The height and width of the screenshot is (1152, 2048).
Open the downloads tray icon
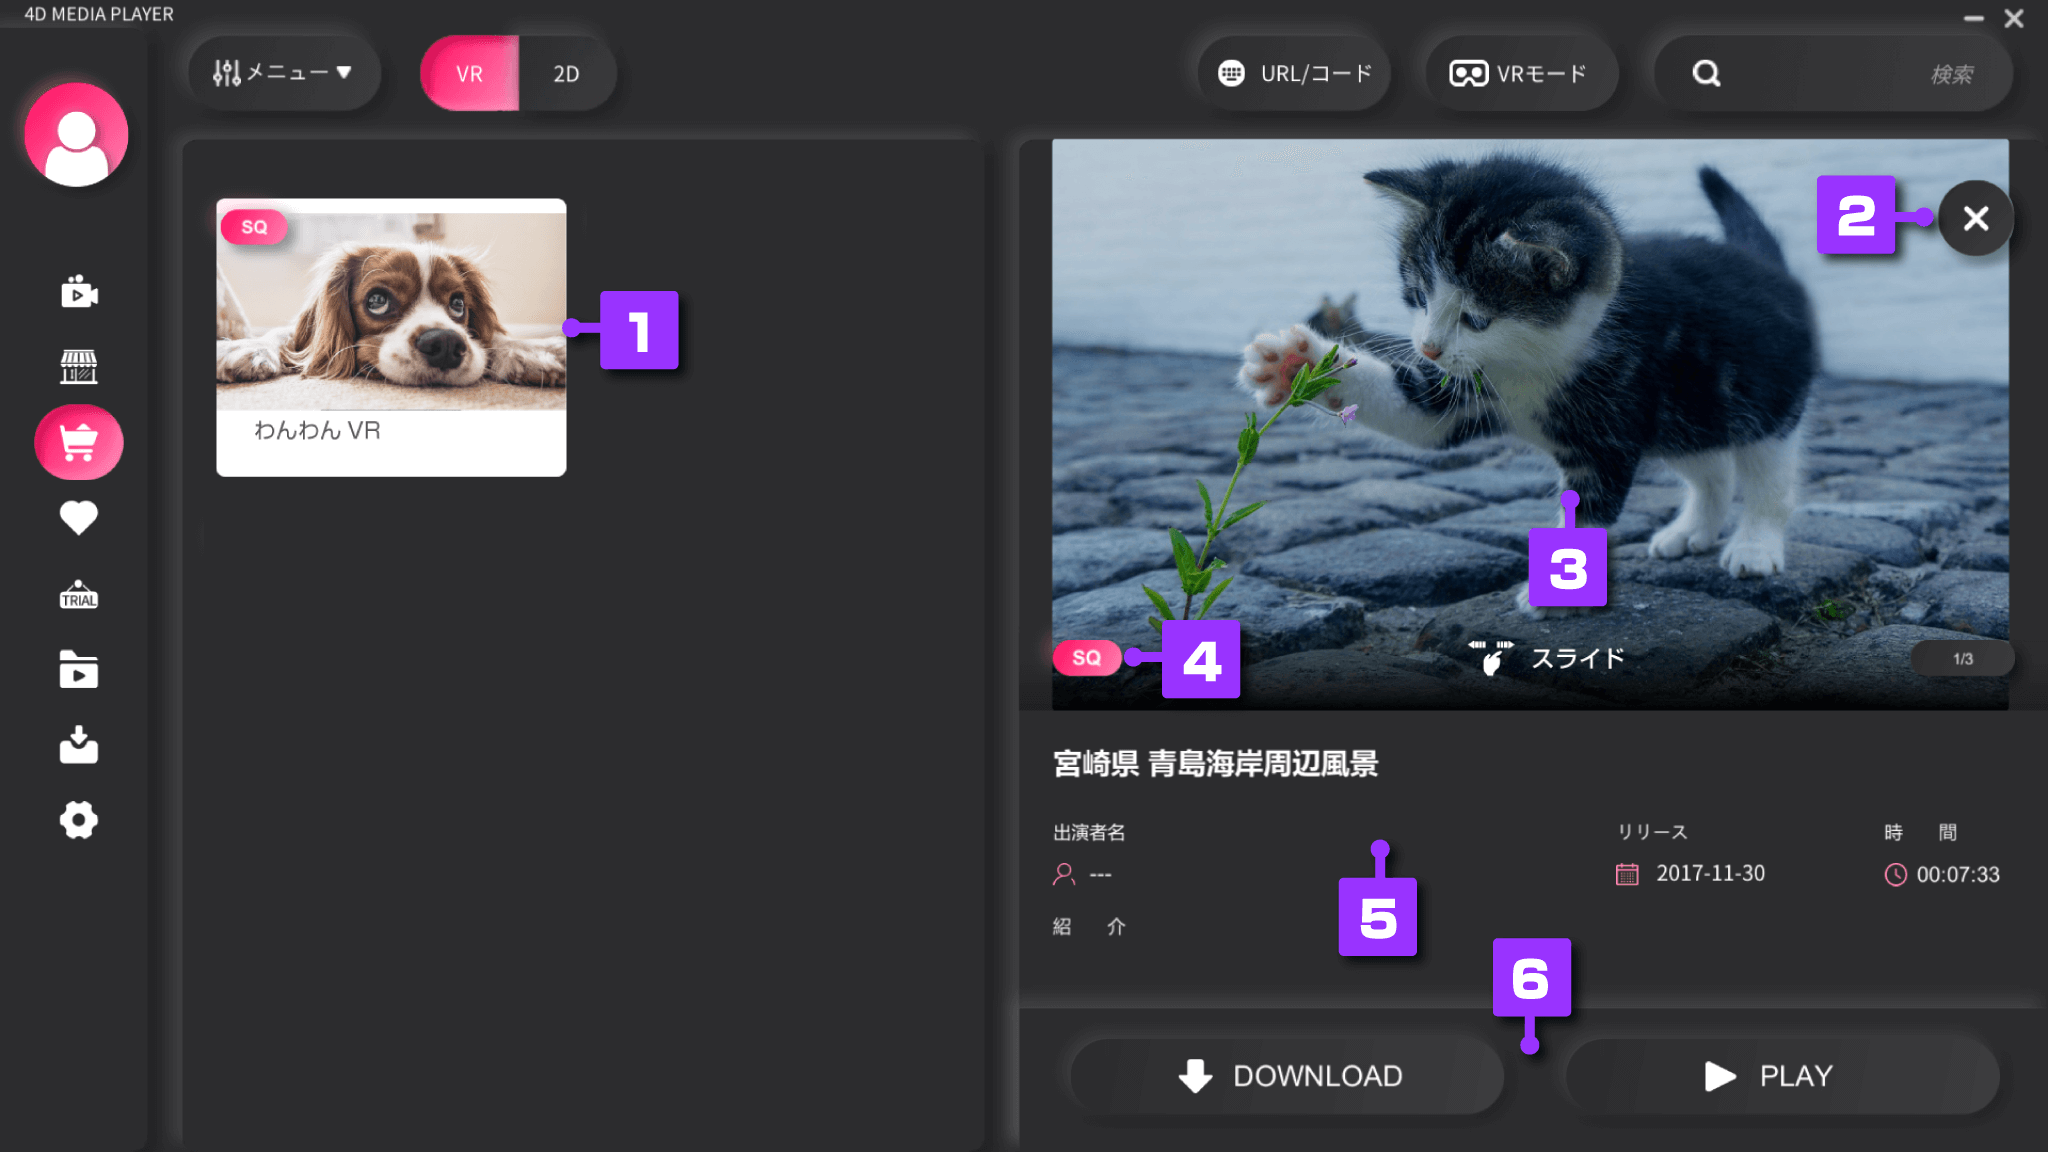point(78,745)
